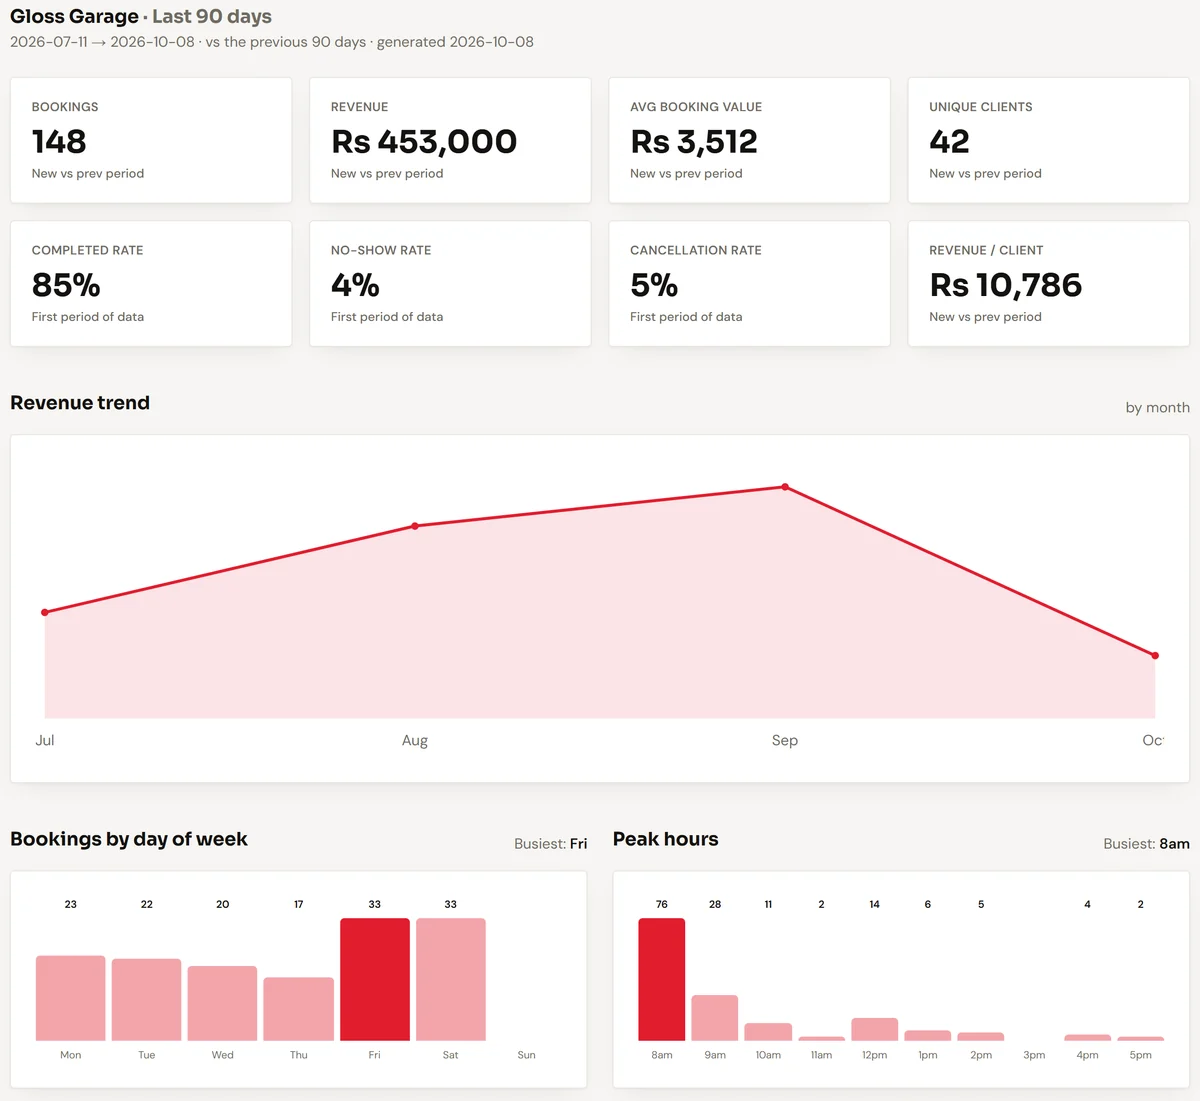Select the Revenue figure "Rs 453,000"
The height and width of the screenshot is (1101, 1200).
(x=424, y=142)
